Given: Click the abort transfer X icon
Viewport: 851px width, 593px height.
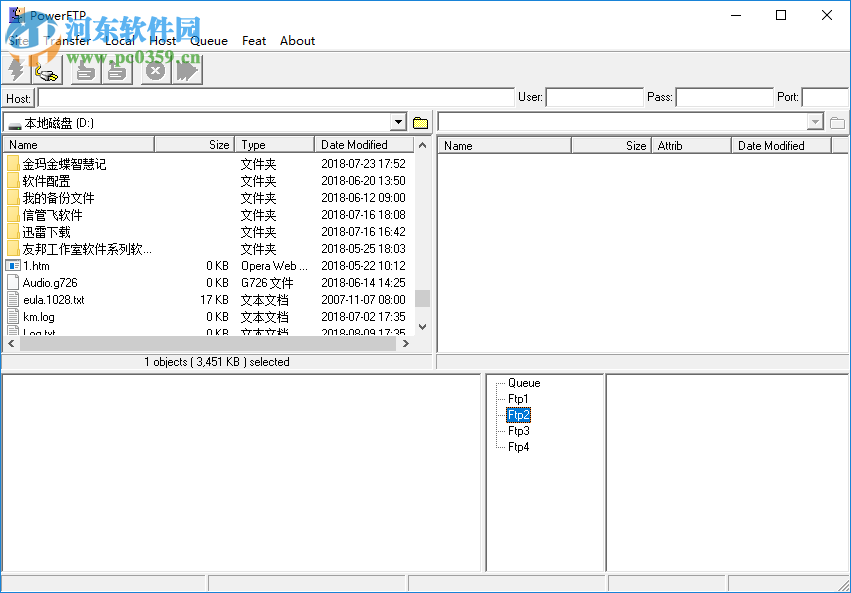Looking at the screenshot, I should [154, 70].
